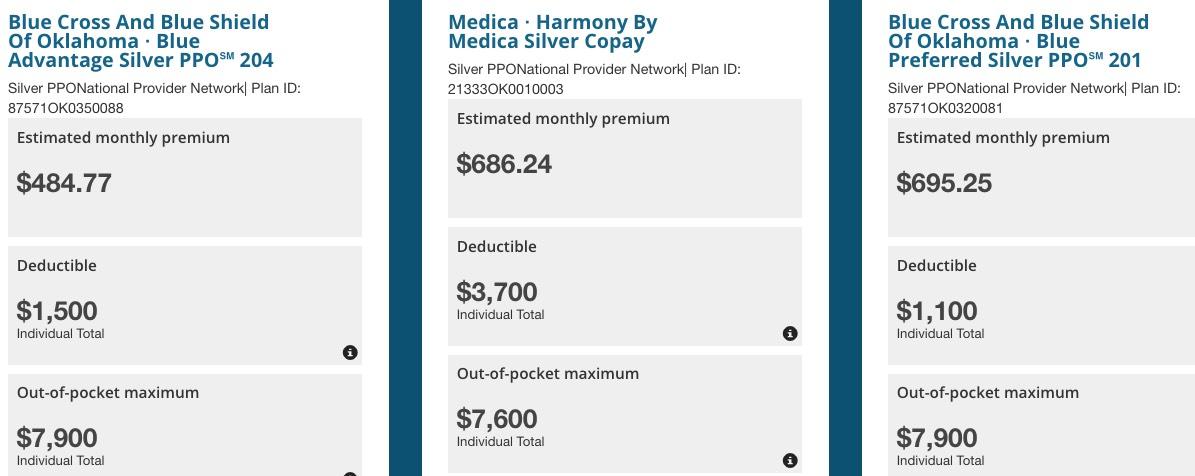Click info icon in Medica deductible box

pyautogui.click(x=790, y=333)
